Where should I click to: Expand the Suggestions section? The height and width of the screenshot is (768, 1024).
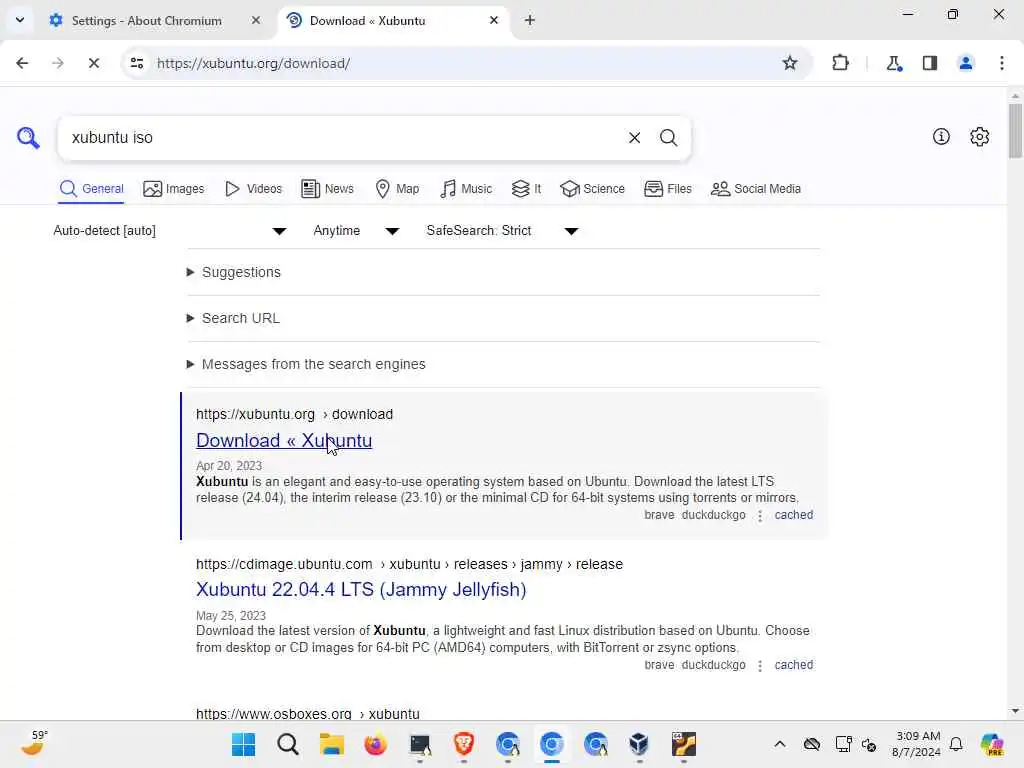[x=241, y=272]
